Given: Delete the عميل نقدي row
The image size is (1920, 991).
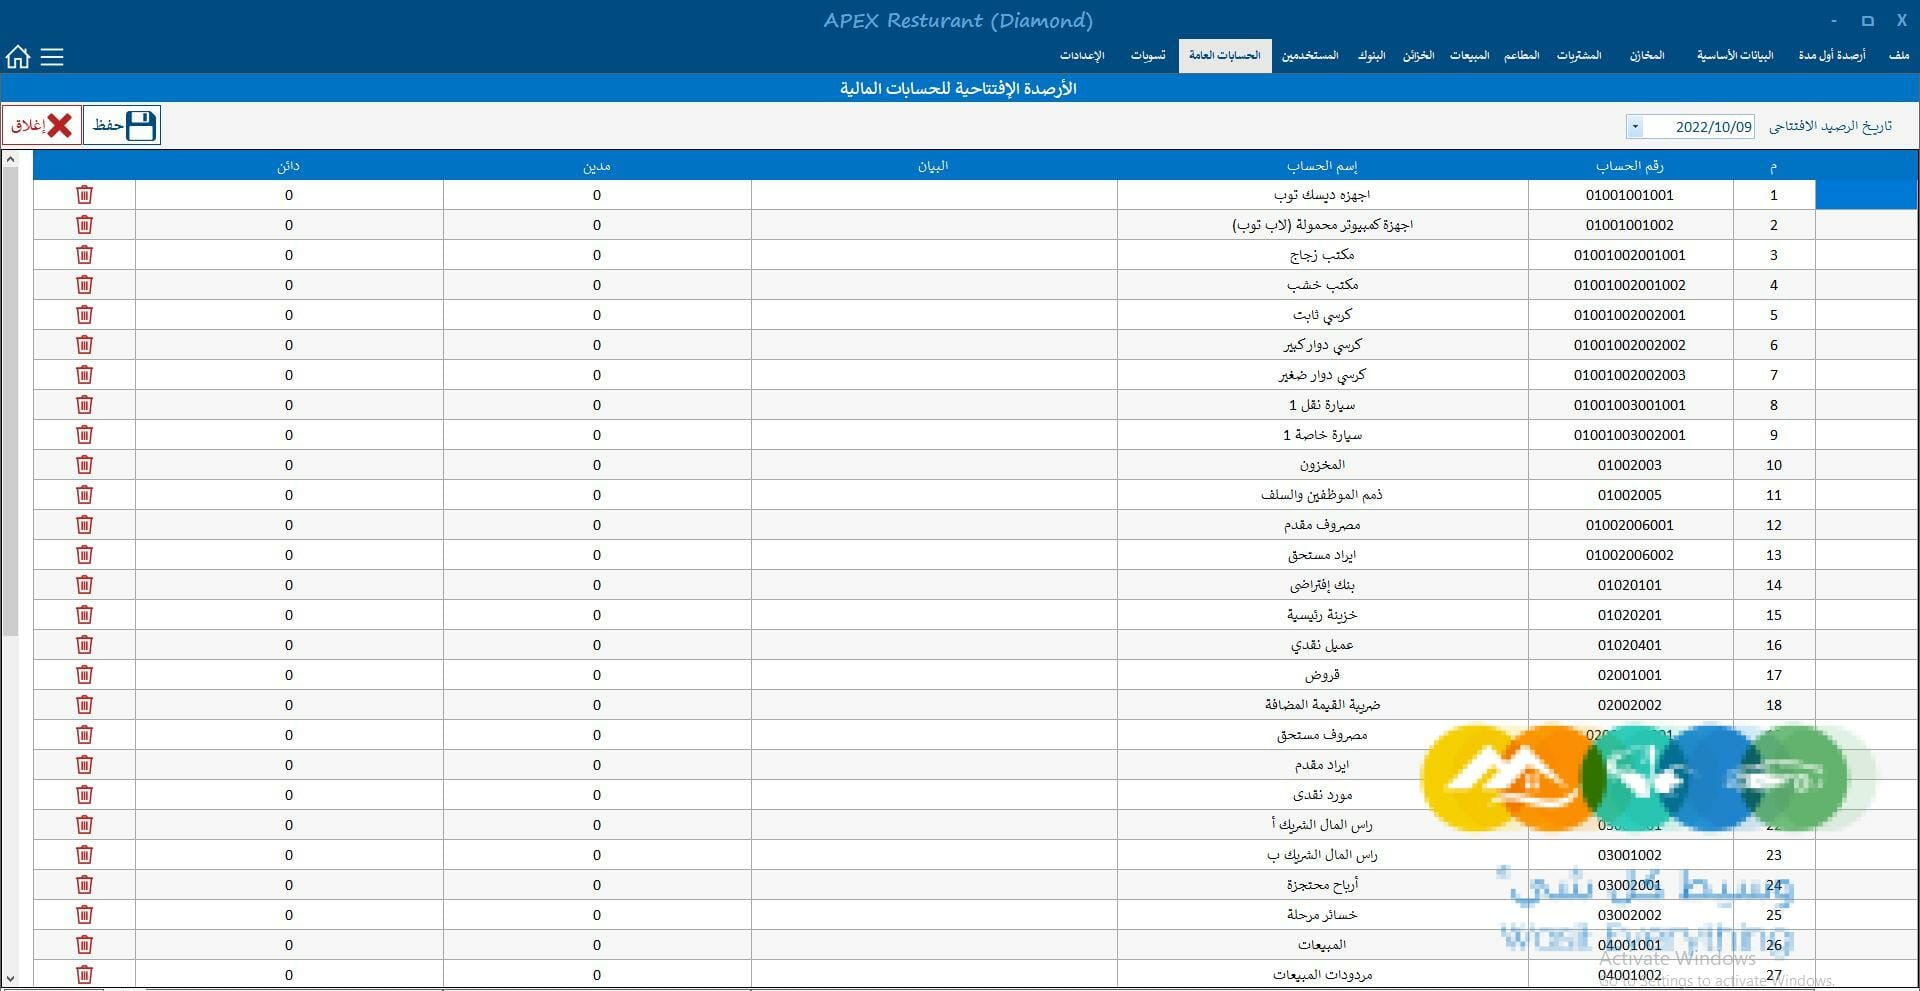Looking at the screenshot, I should coord(84,644).
